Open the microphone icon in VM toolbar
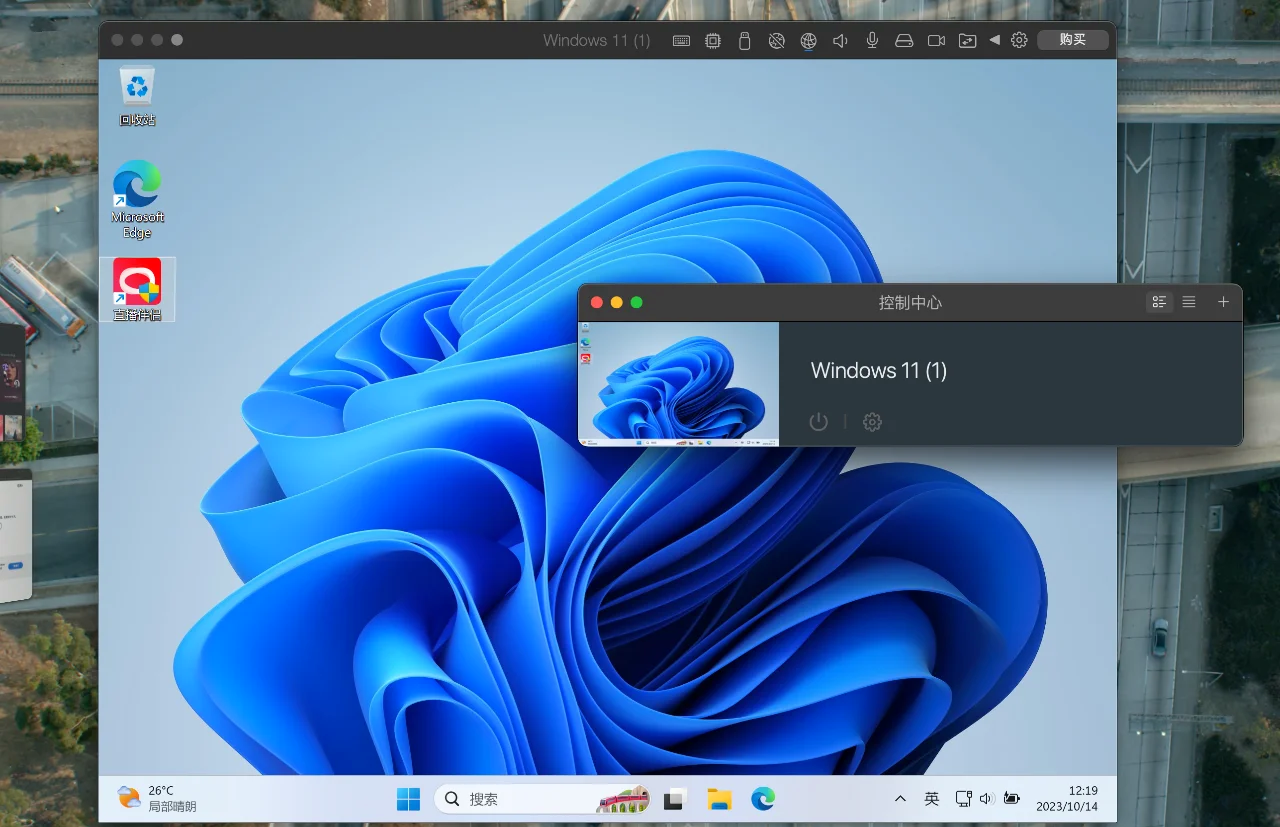This screenshot has height=827, width=1280. [872, 41]
